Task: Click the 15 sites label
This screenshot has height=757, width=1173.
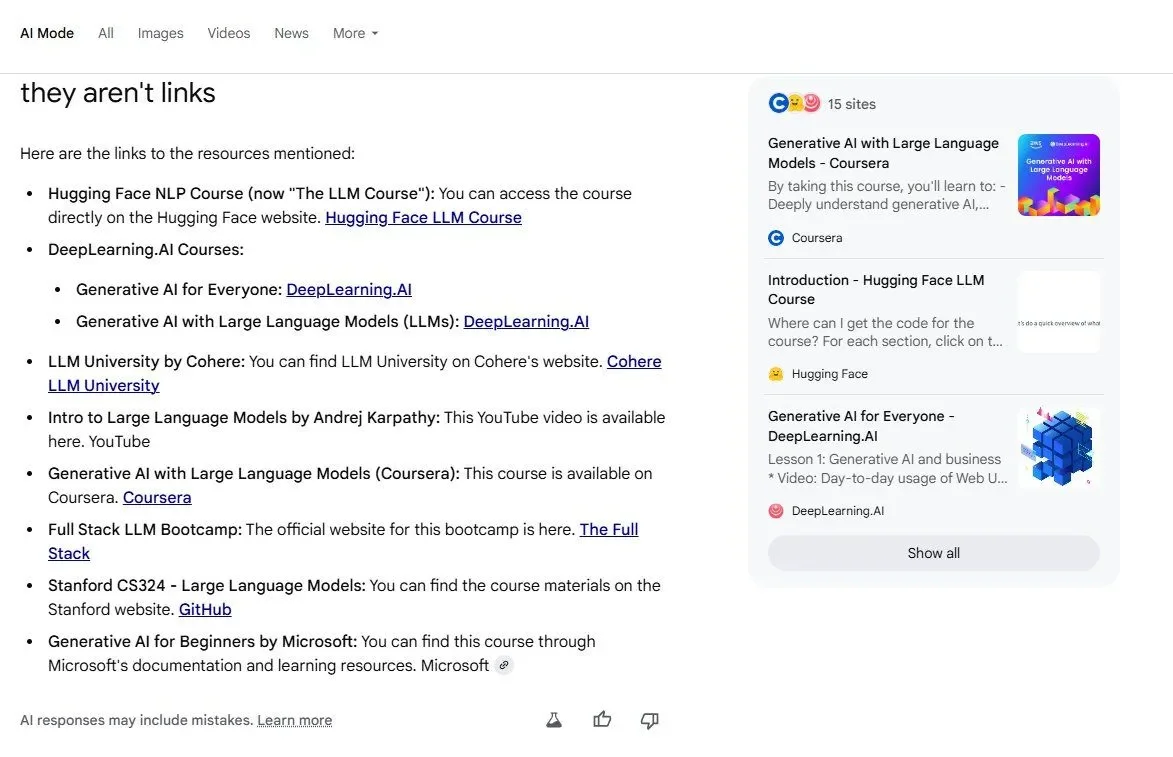Action: (x=851, y=104)
